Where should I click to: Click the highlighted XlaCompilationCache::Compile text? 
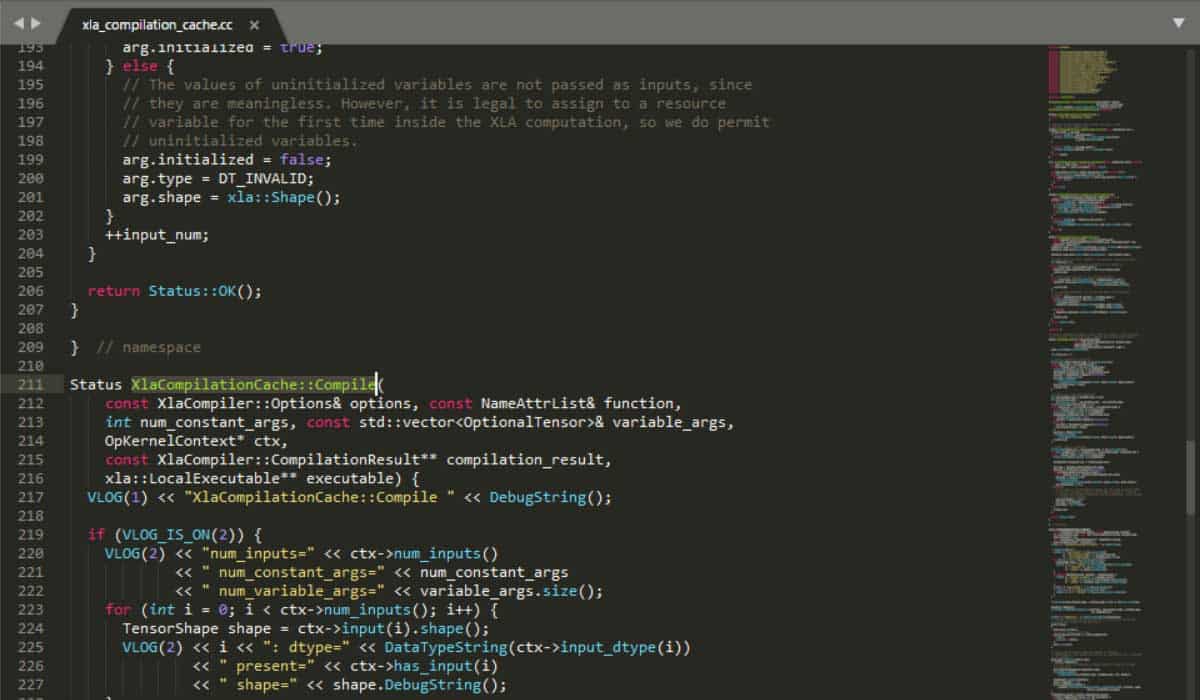(252, 384)
